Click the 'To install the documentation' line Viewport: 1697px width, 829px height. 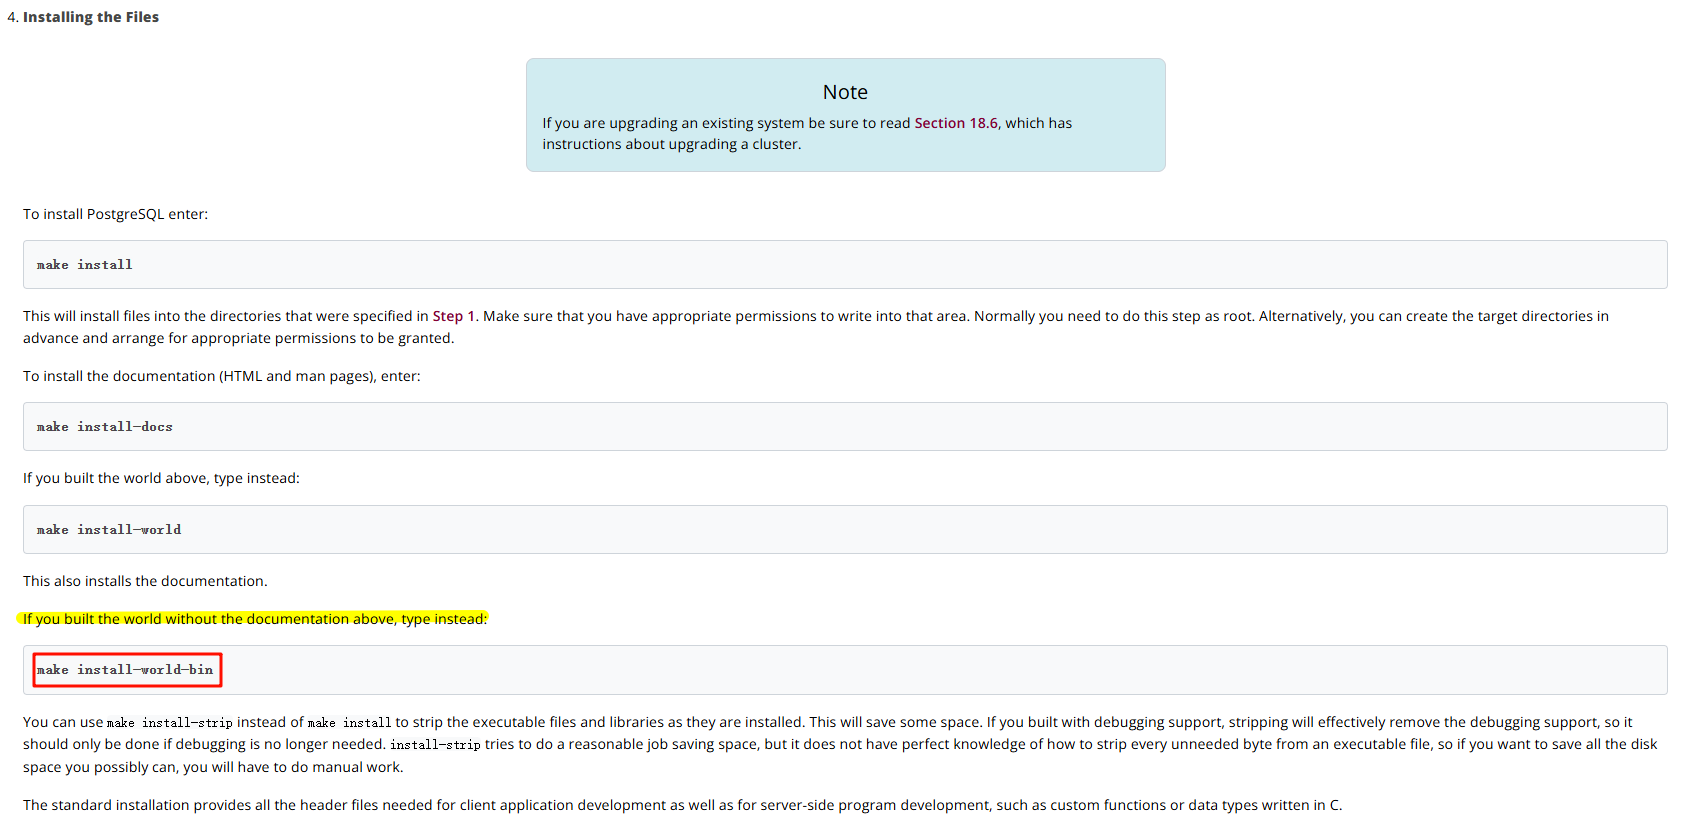(221, 376)
